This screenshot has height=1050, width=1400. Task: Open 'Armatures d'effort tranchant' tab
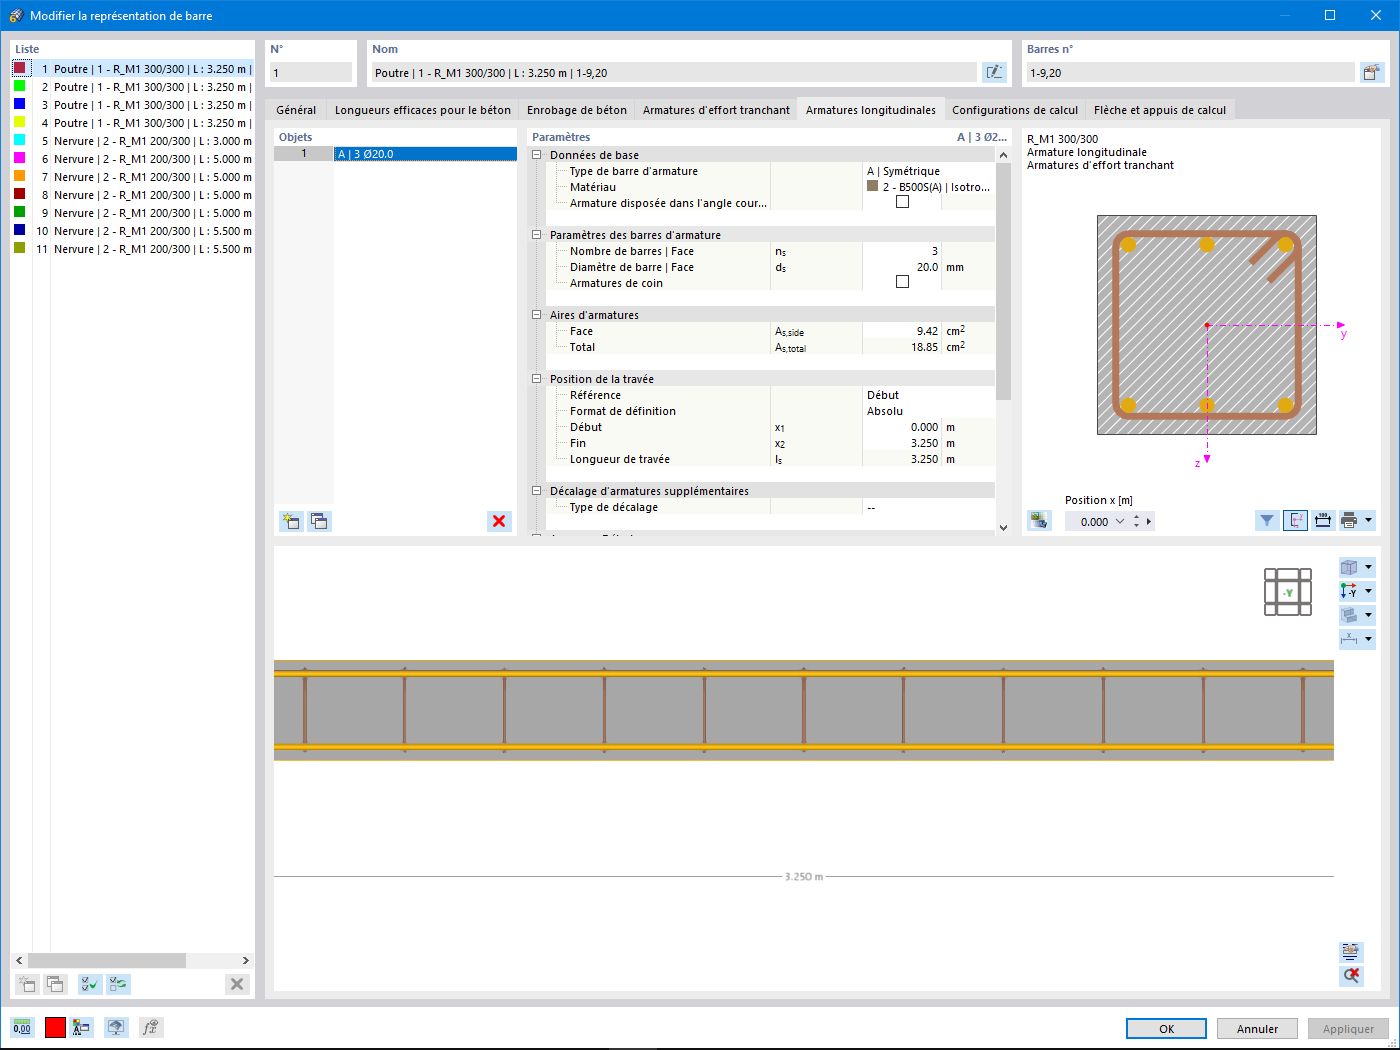[x=716, y=110]
